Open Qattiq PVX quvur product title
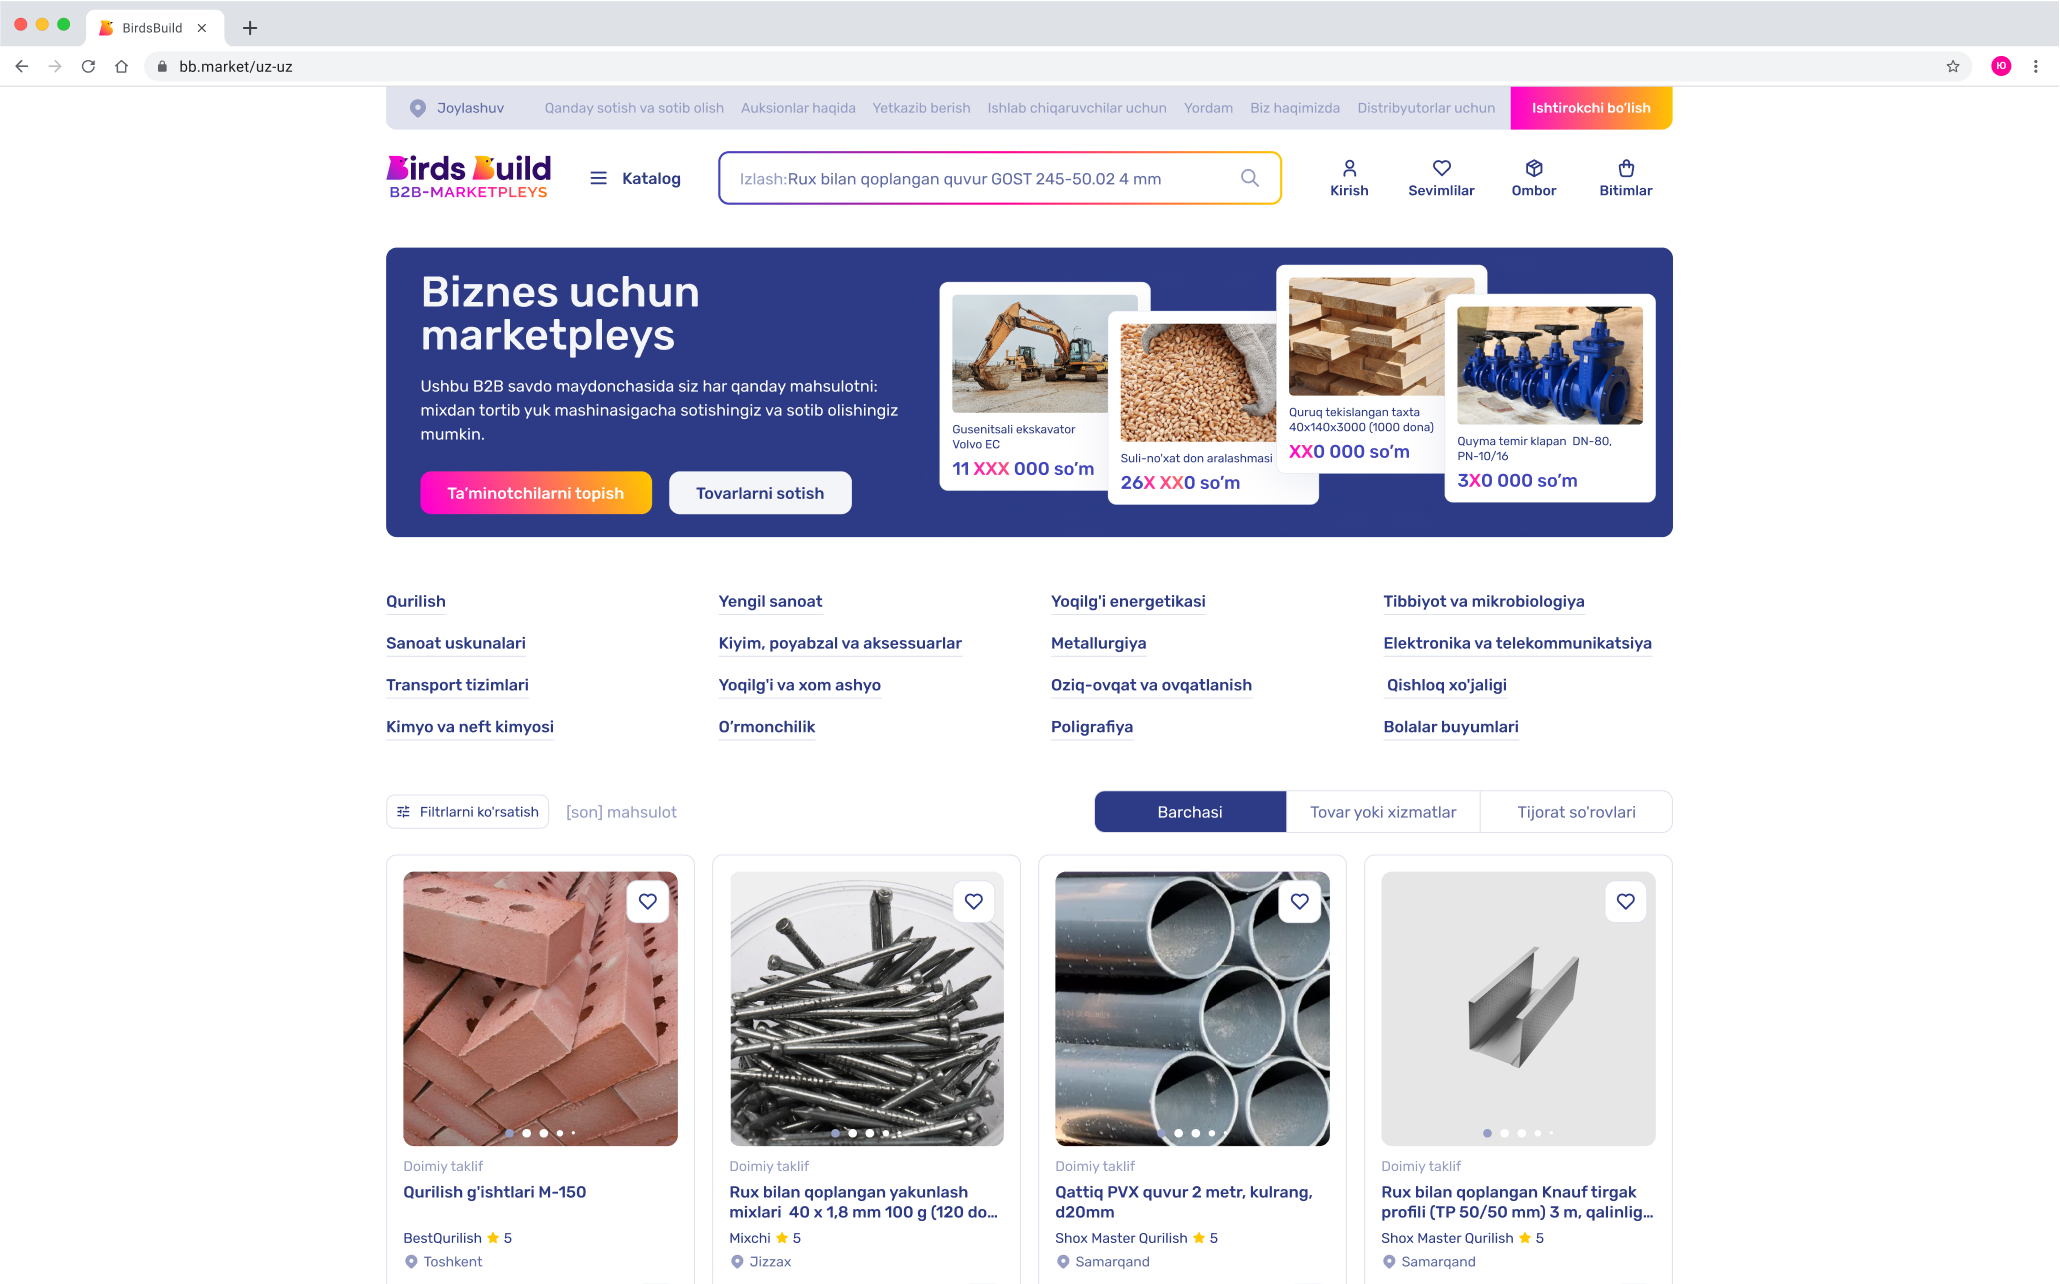2060x1284 pixels. 1184,1202
